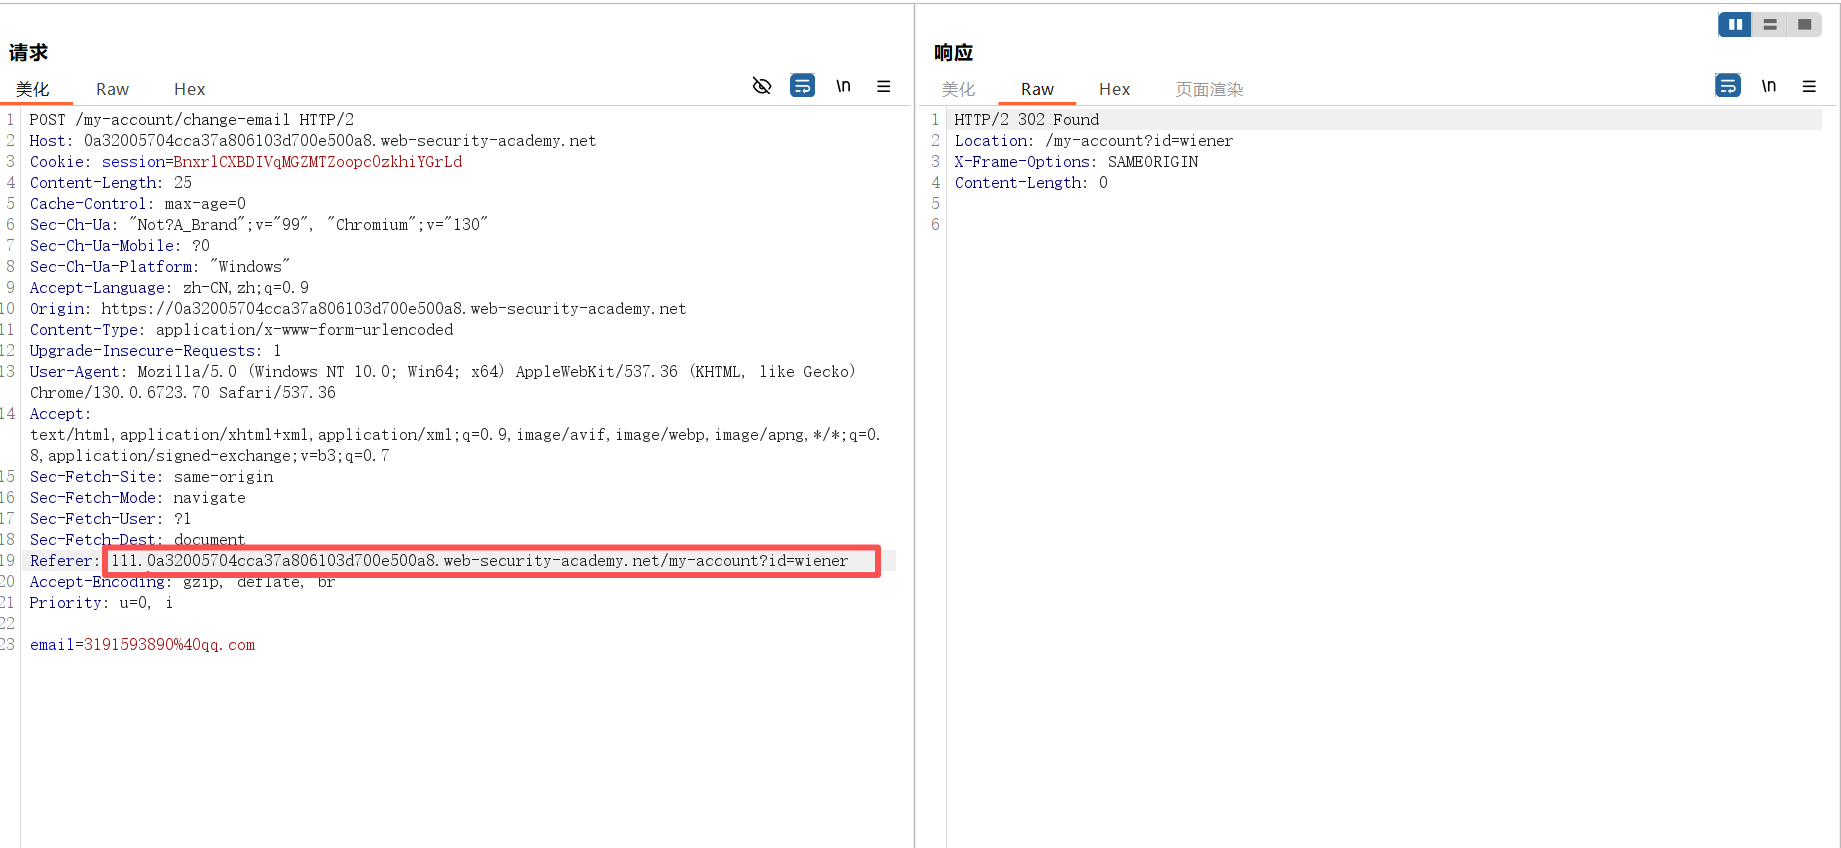Toggle word wrap icon in the request panel
Viewport: 1841px width, 848px height.
click(802, 86)
